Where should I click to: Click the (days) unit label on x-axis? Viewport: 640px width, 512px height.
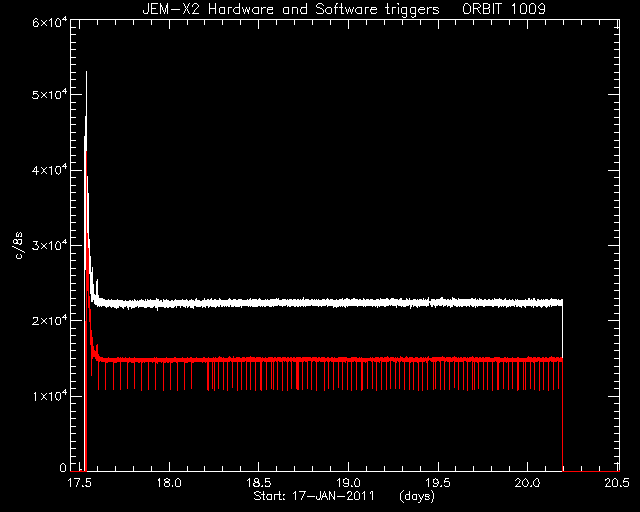[x=417, y=496]
